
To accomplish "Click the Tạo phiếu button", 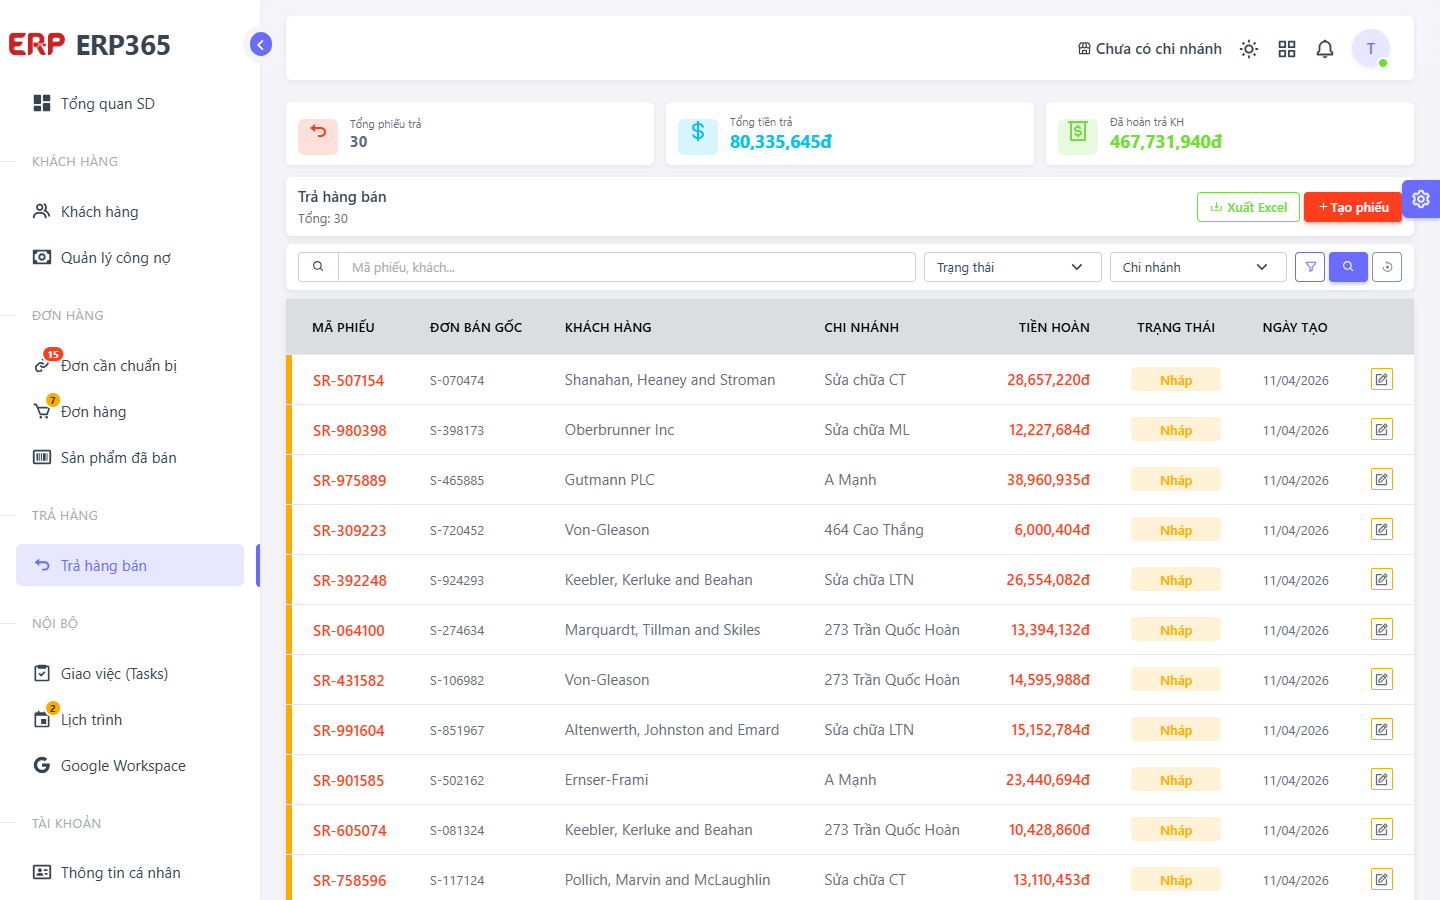I will click(x=1353, y=207).
